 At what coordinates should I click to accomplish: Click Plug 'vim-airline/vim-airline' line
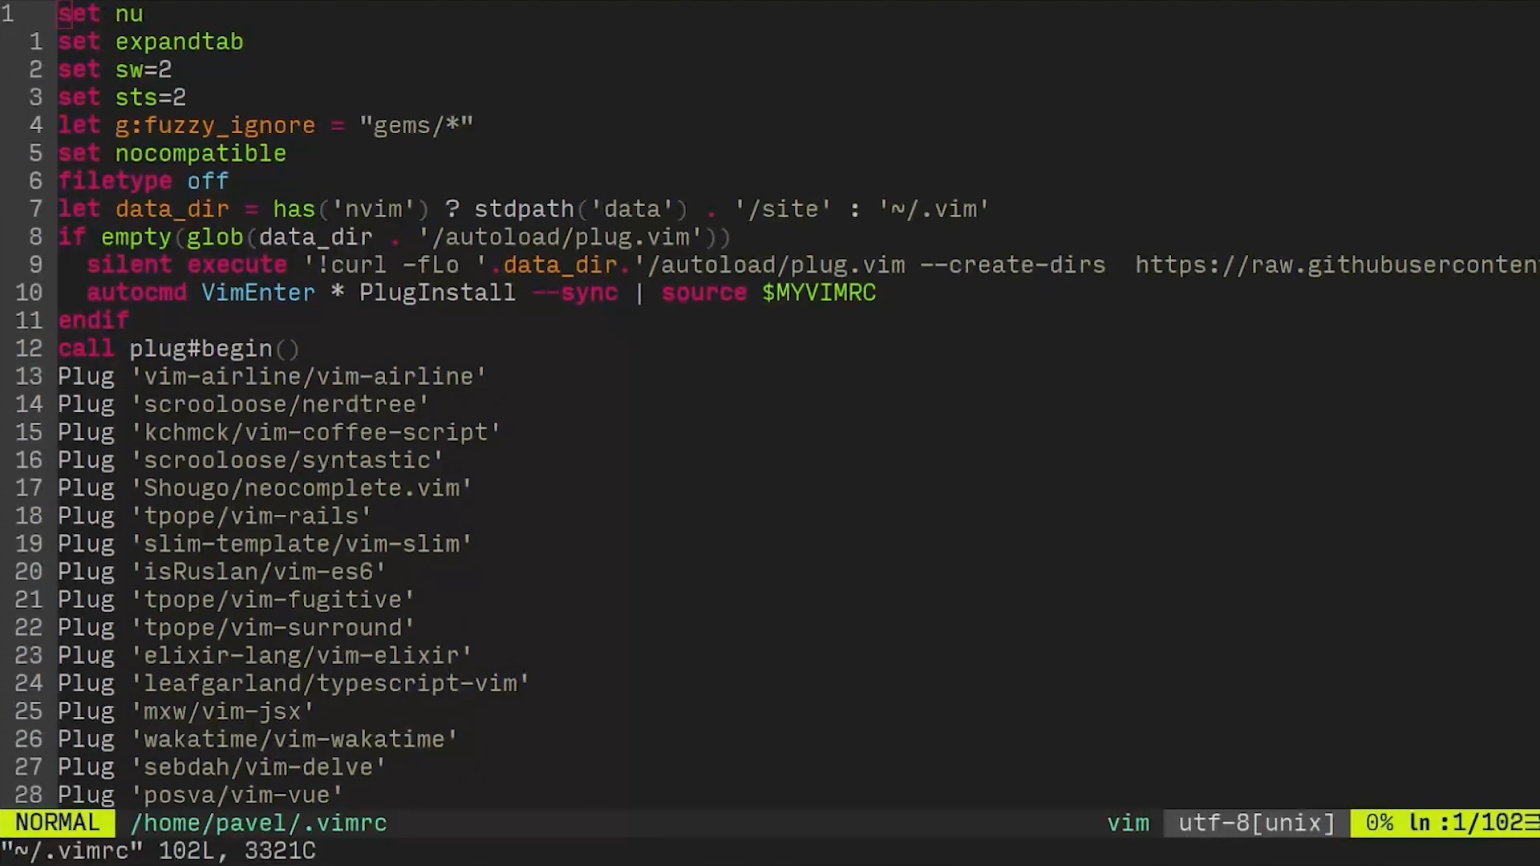point(272,378)
